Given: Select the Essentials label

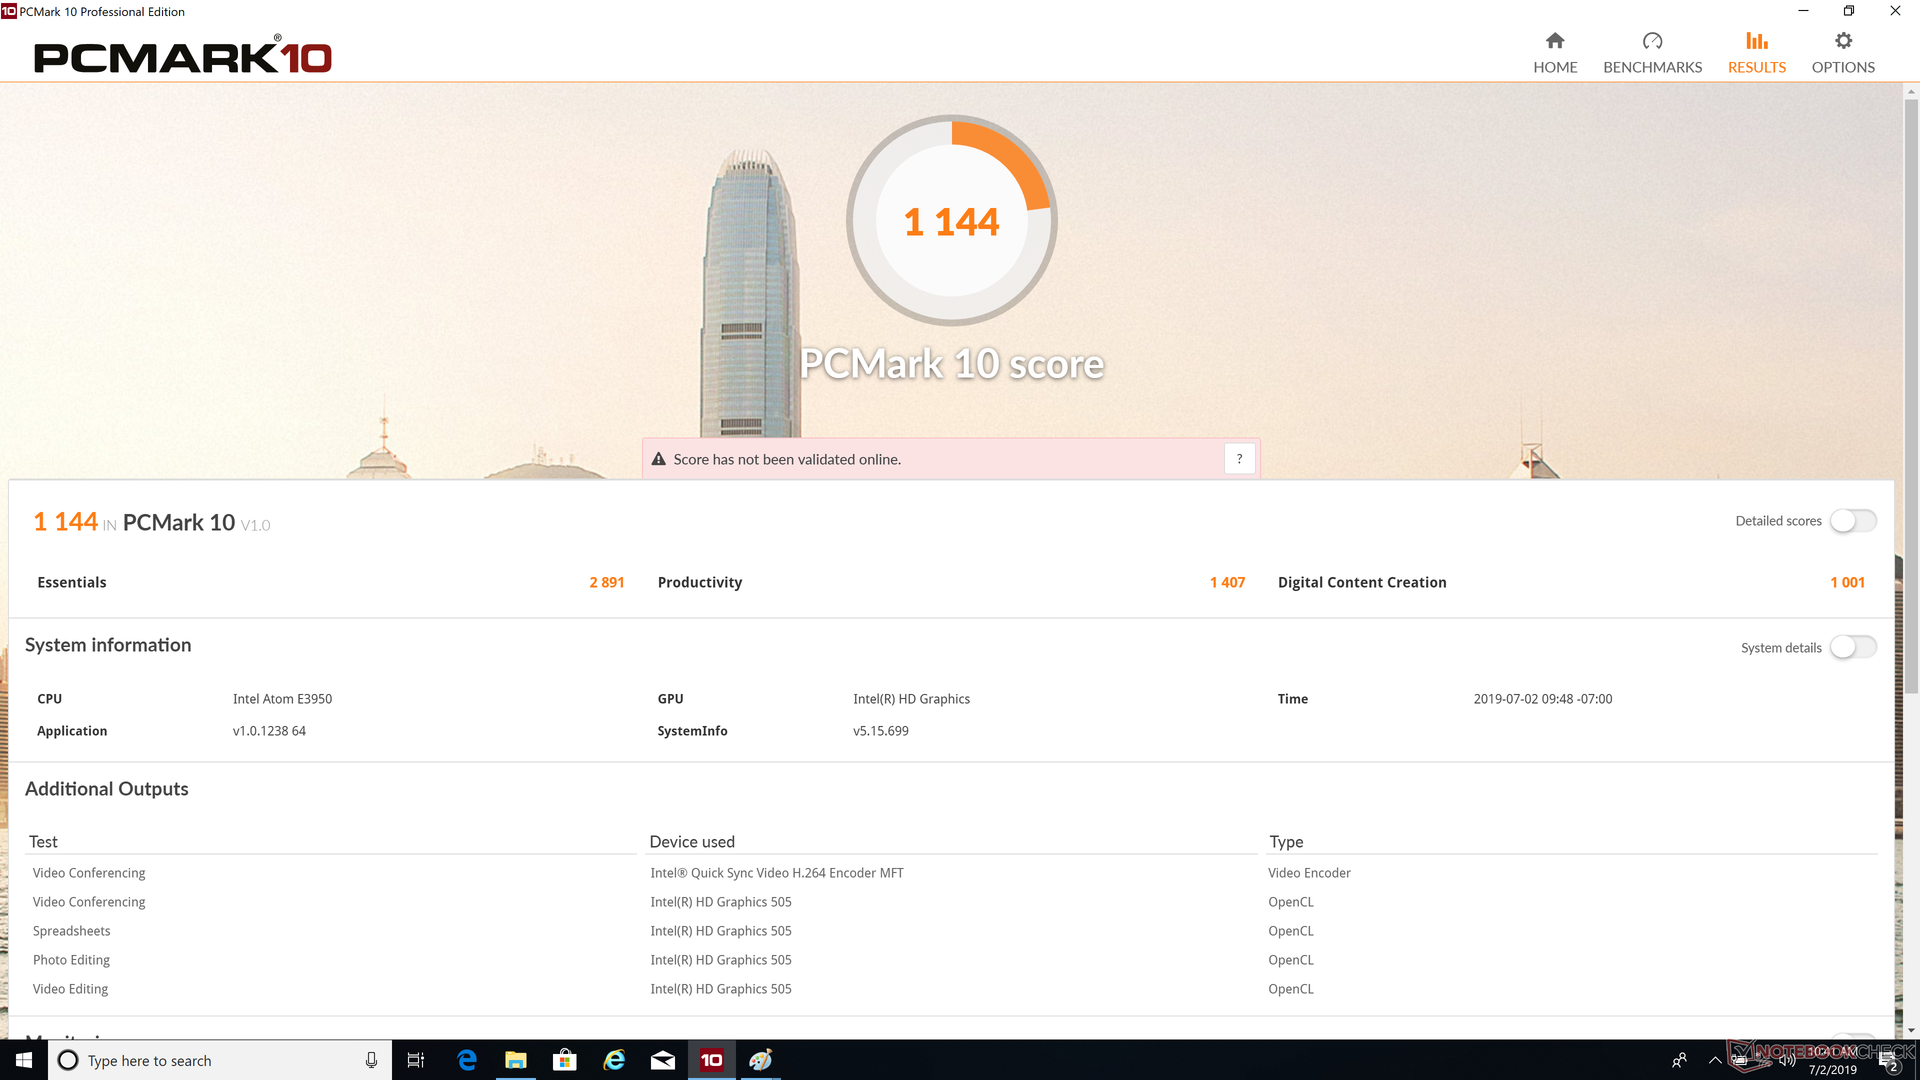Looking at the screenshot, I should [72, 582].
